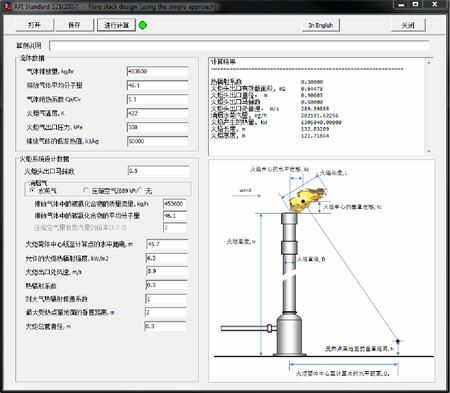Select the 无 (none) radio button
The image size is (450, 393).
[x=140, y=190]
